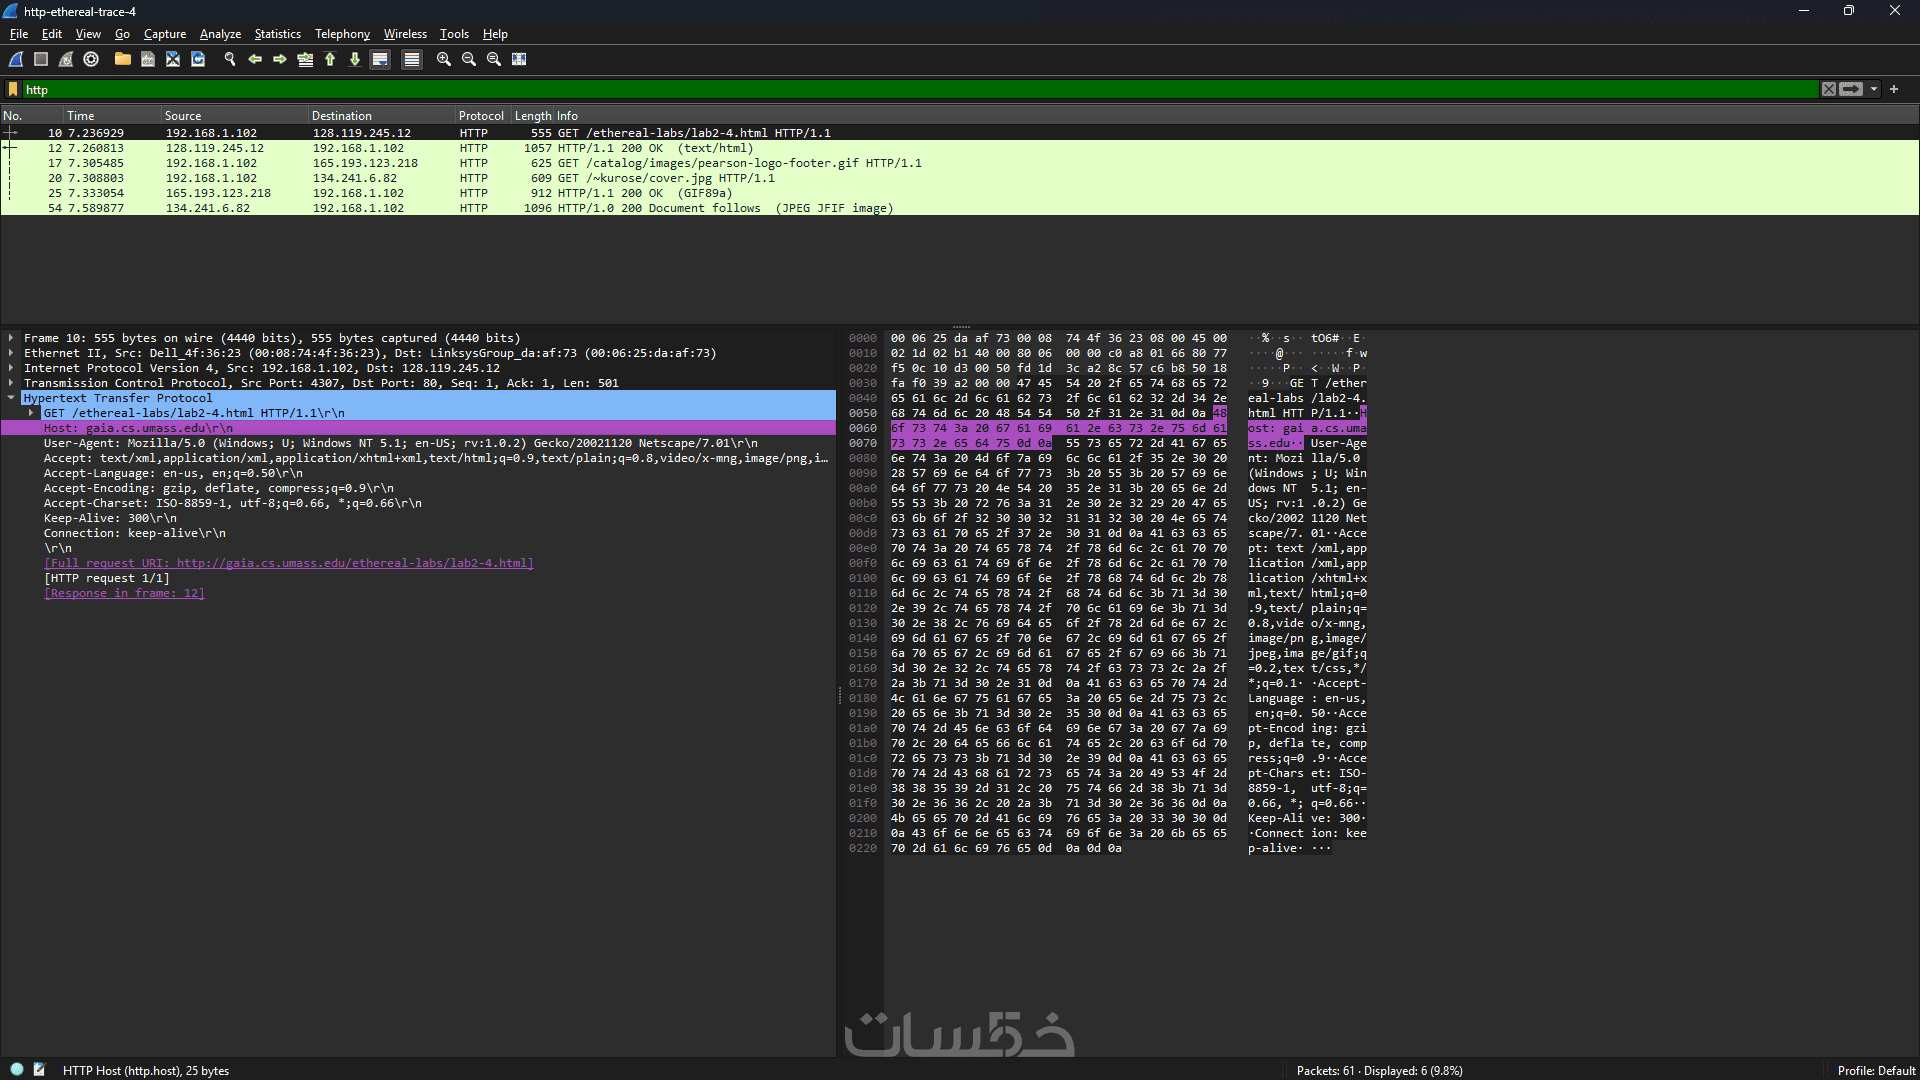Toggle packet colorization button
The width and height of the screenshot is (1920, 1080).
pyautogui.click(x=411, y=59)
